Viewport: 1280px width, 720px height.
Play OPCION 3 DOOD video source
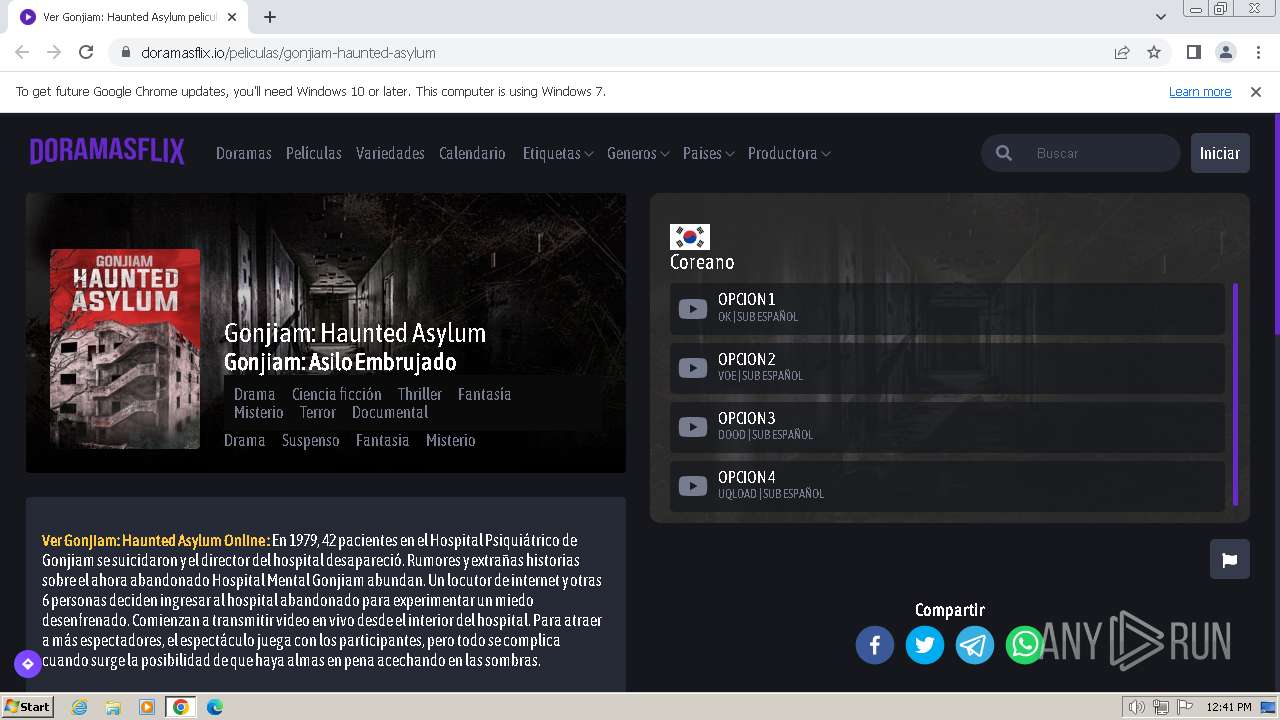[x=947, y=426]
